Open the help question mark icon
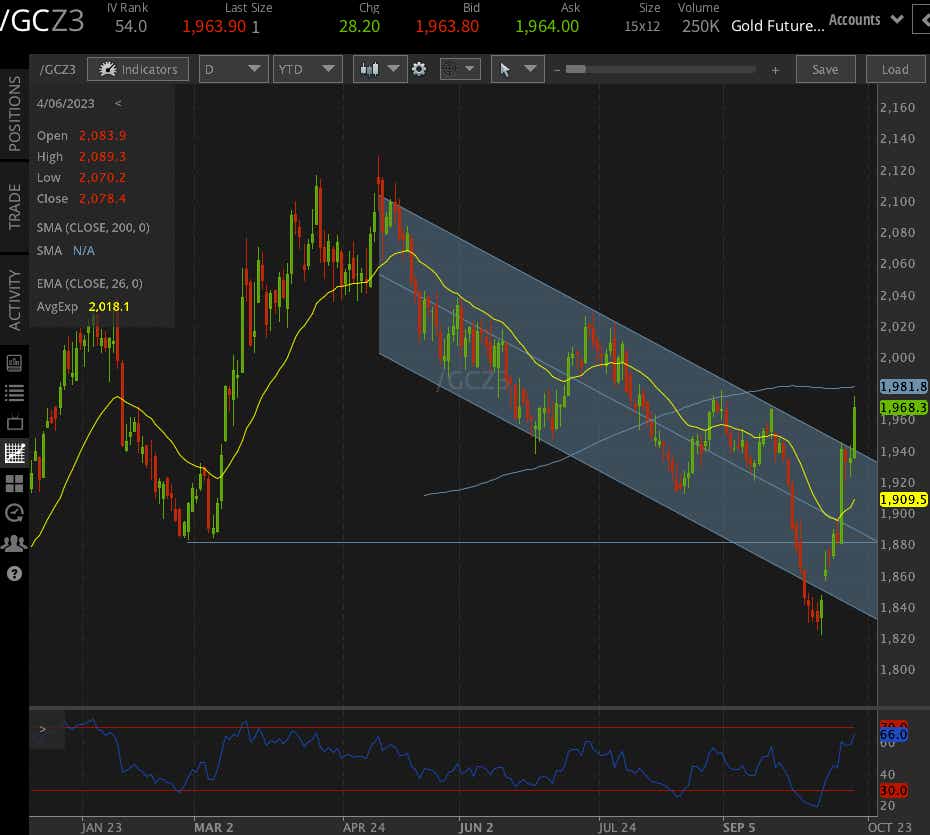Viewport: 930px width, 835px height. [x=14, y=573]
